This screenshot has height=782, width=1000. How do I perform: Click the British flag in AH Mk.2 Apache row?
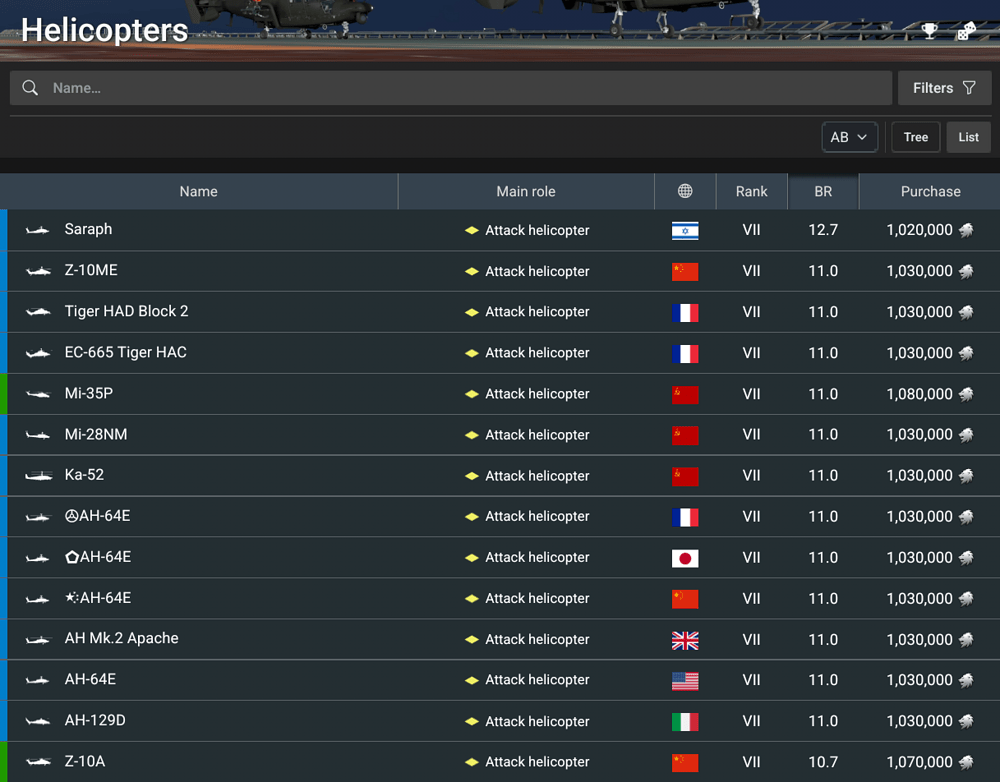[685, 640]
